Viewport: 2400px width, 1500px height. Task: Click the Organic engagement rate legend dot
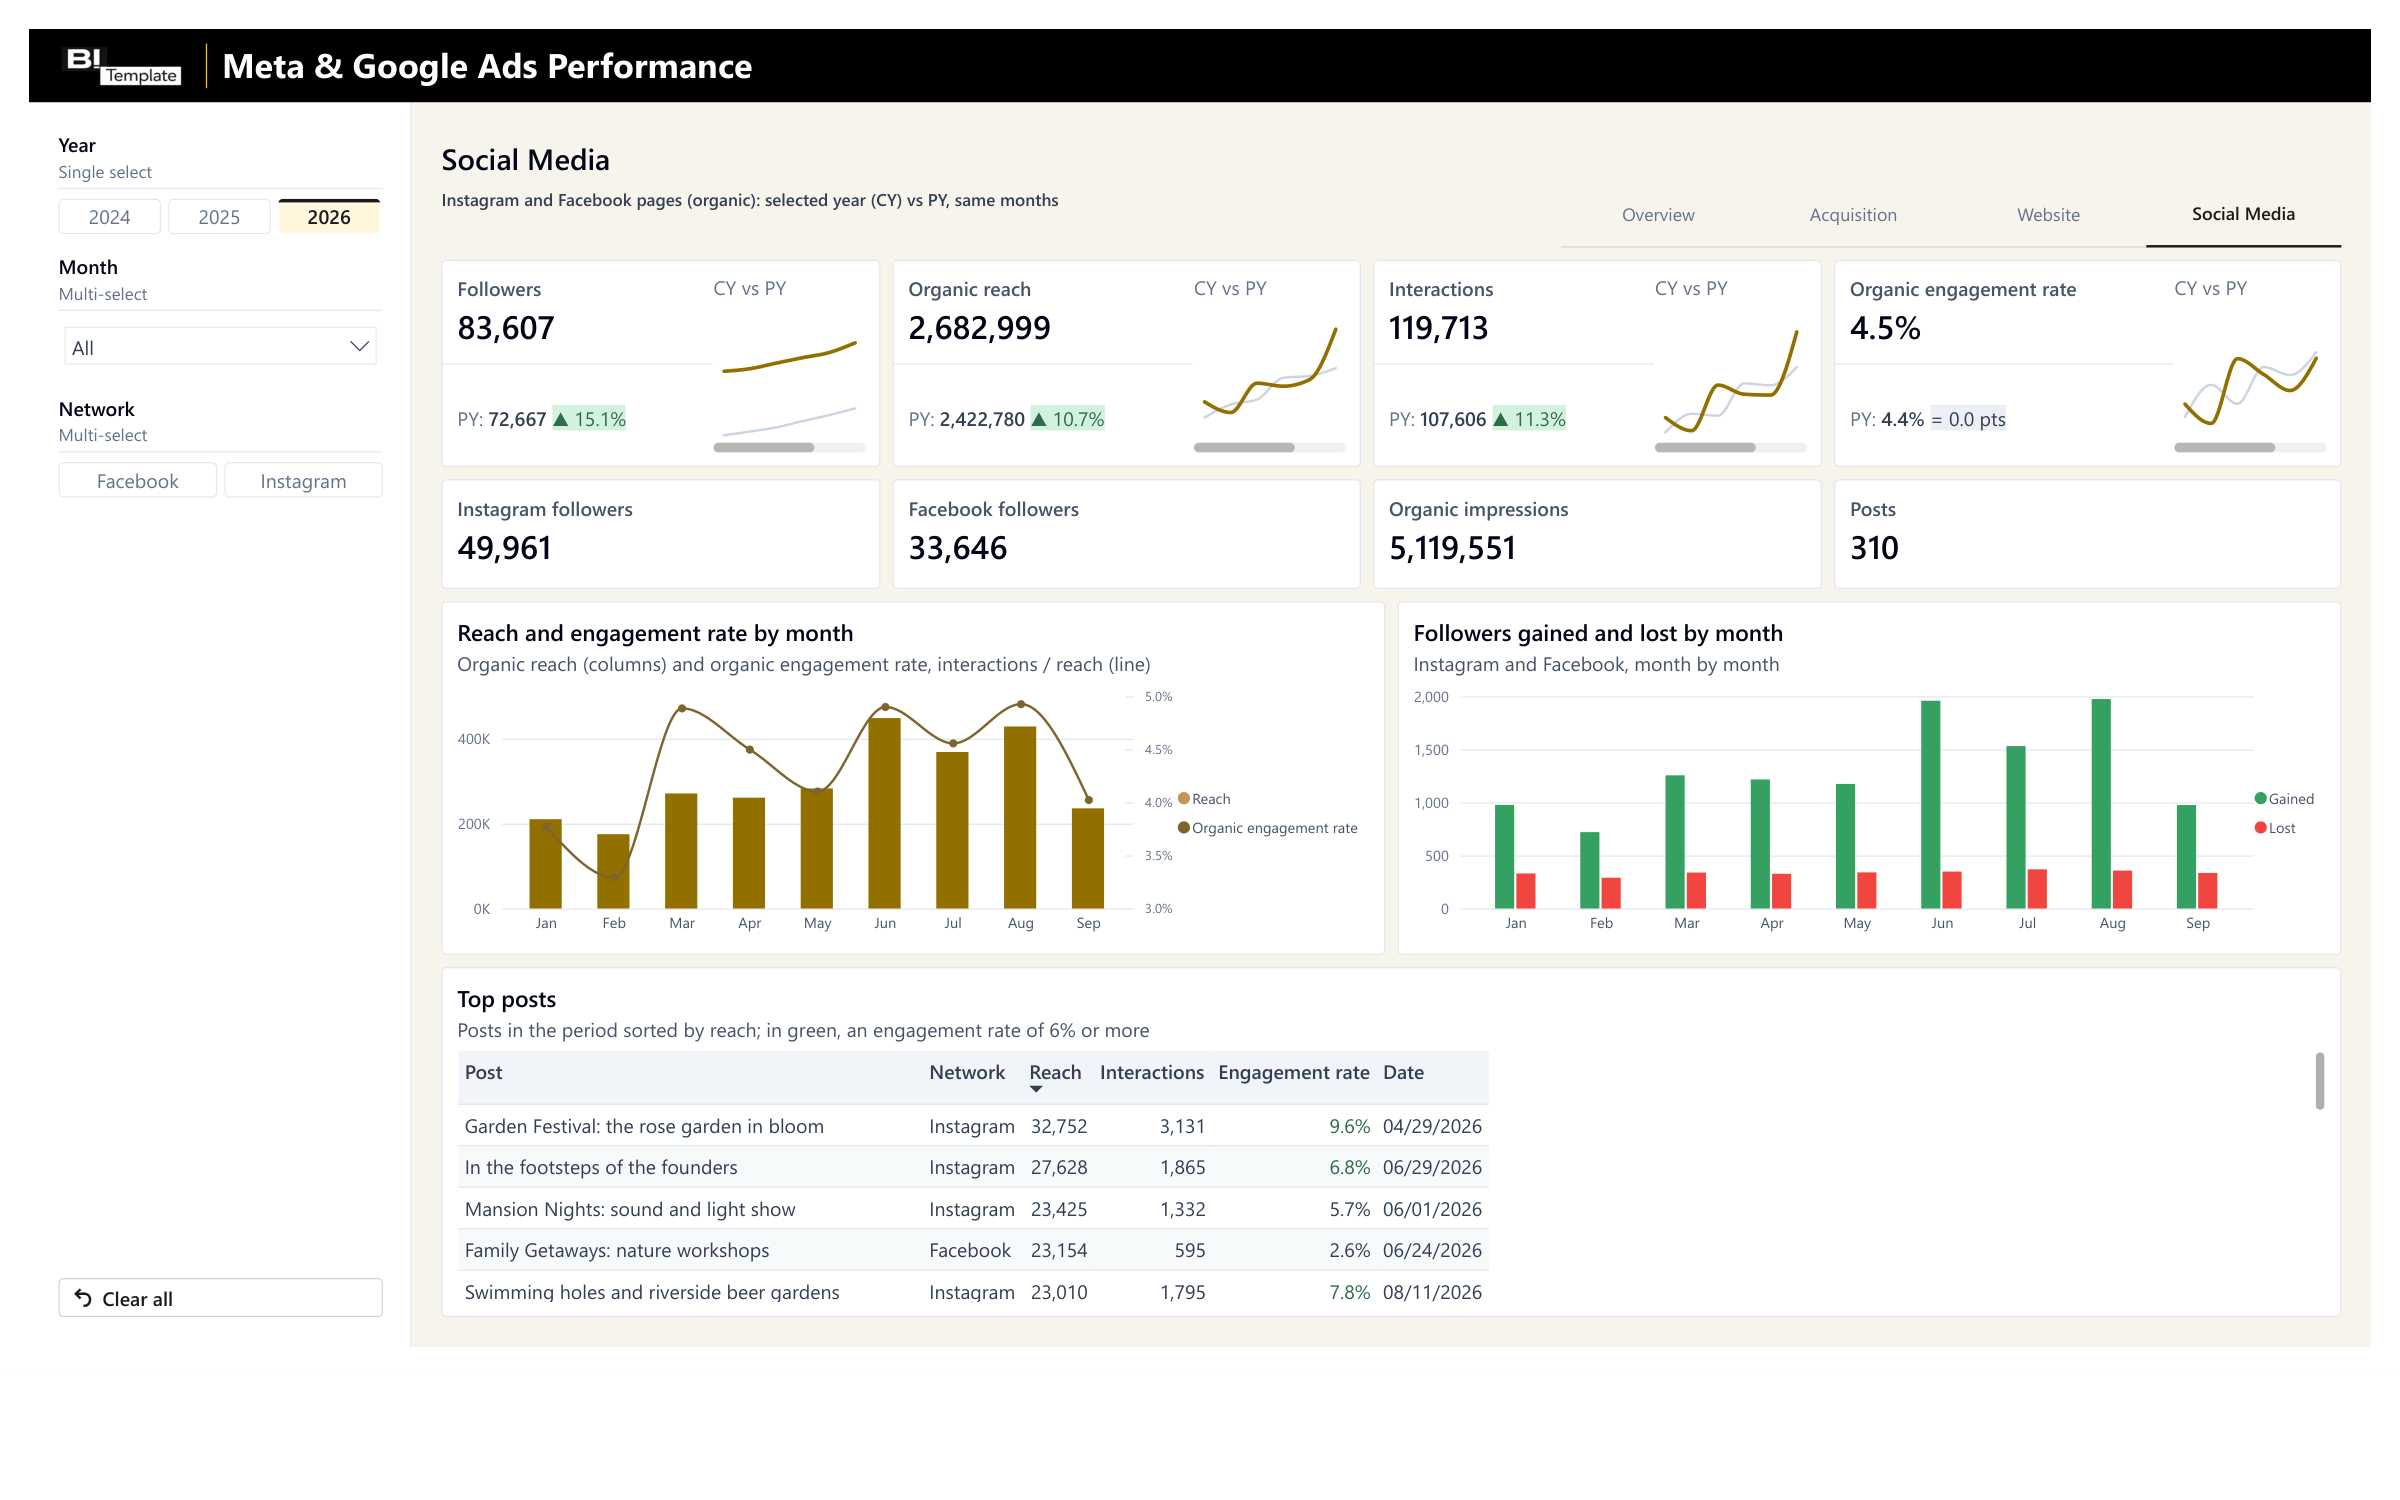tap(1184, 827)
